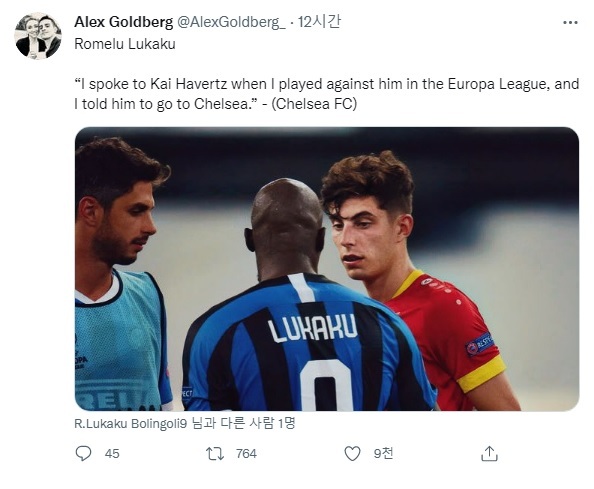Like the tweet with the heart icon
This screenshot has height=489, width=594.
(x=352, y=453)
